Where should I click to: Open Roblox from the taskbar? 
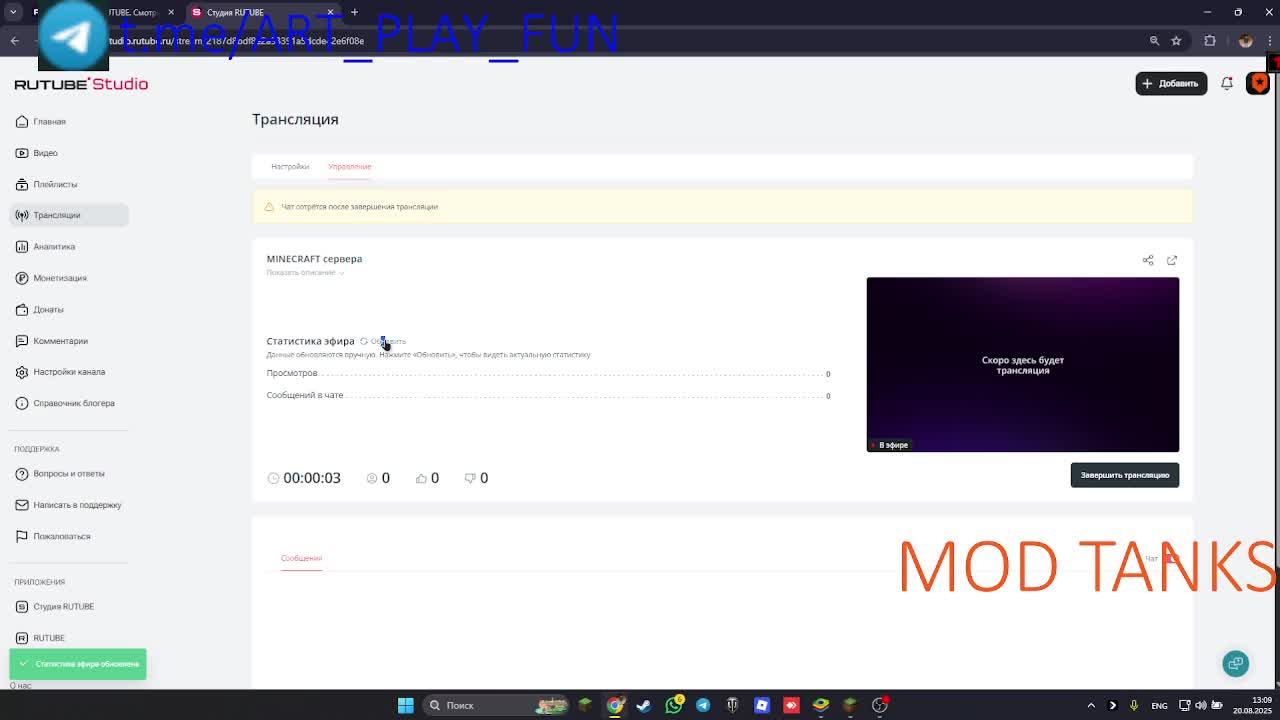click(762, 705)
